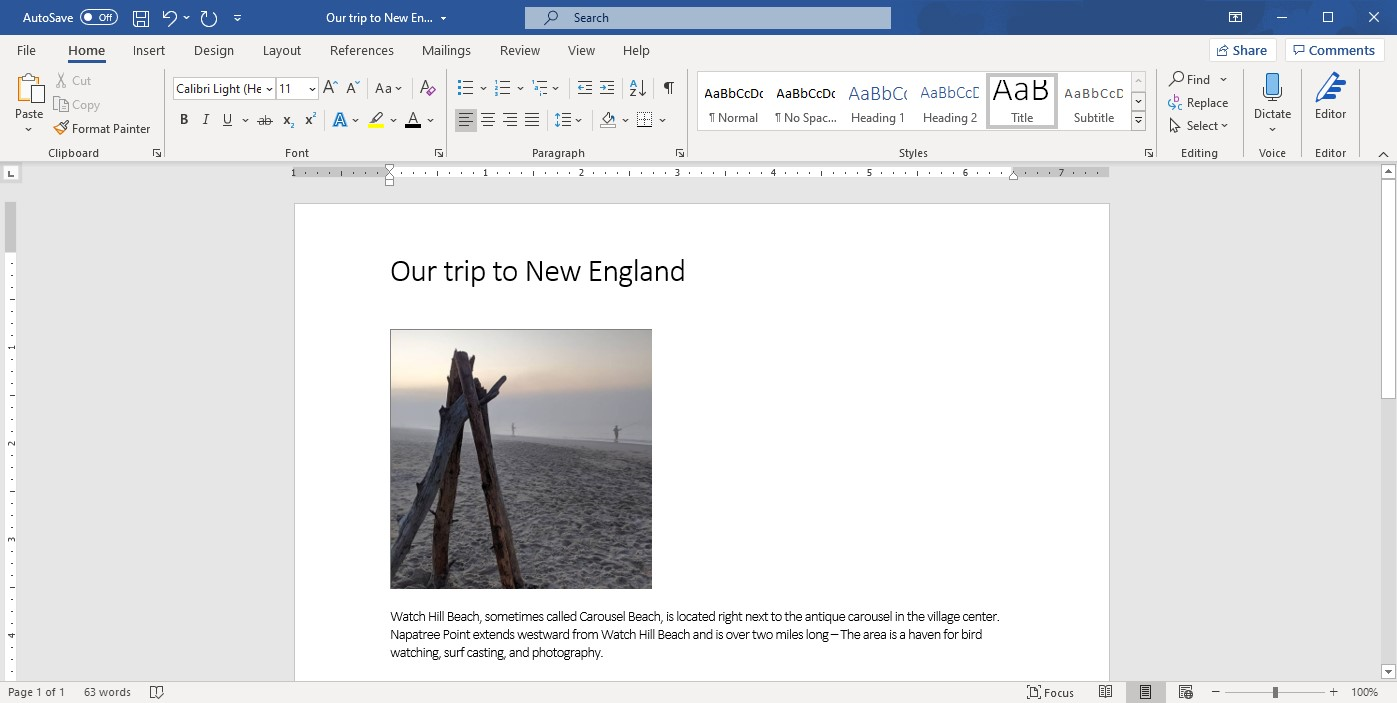
Task: Click the proofing book icon in status bar
Action: click(156, 692)
